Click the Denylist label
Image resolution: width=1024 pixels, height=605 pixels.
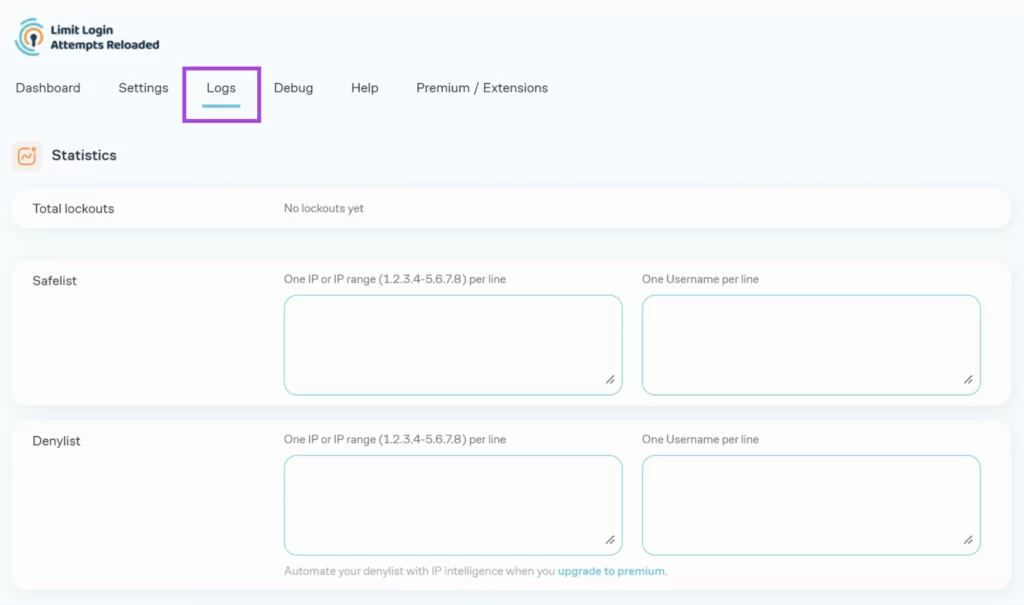pos(56,441)
